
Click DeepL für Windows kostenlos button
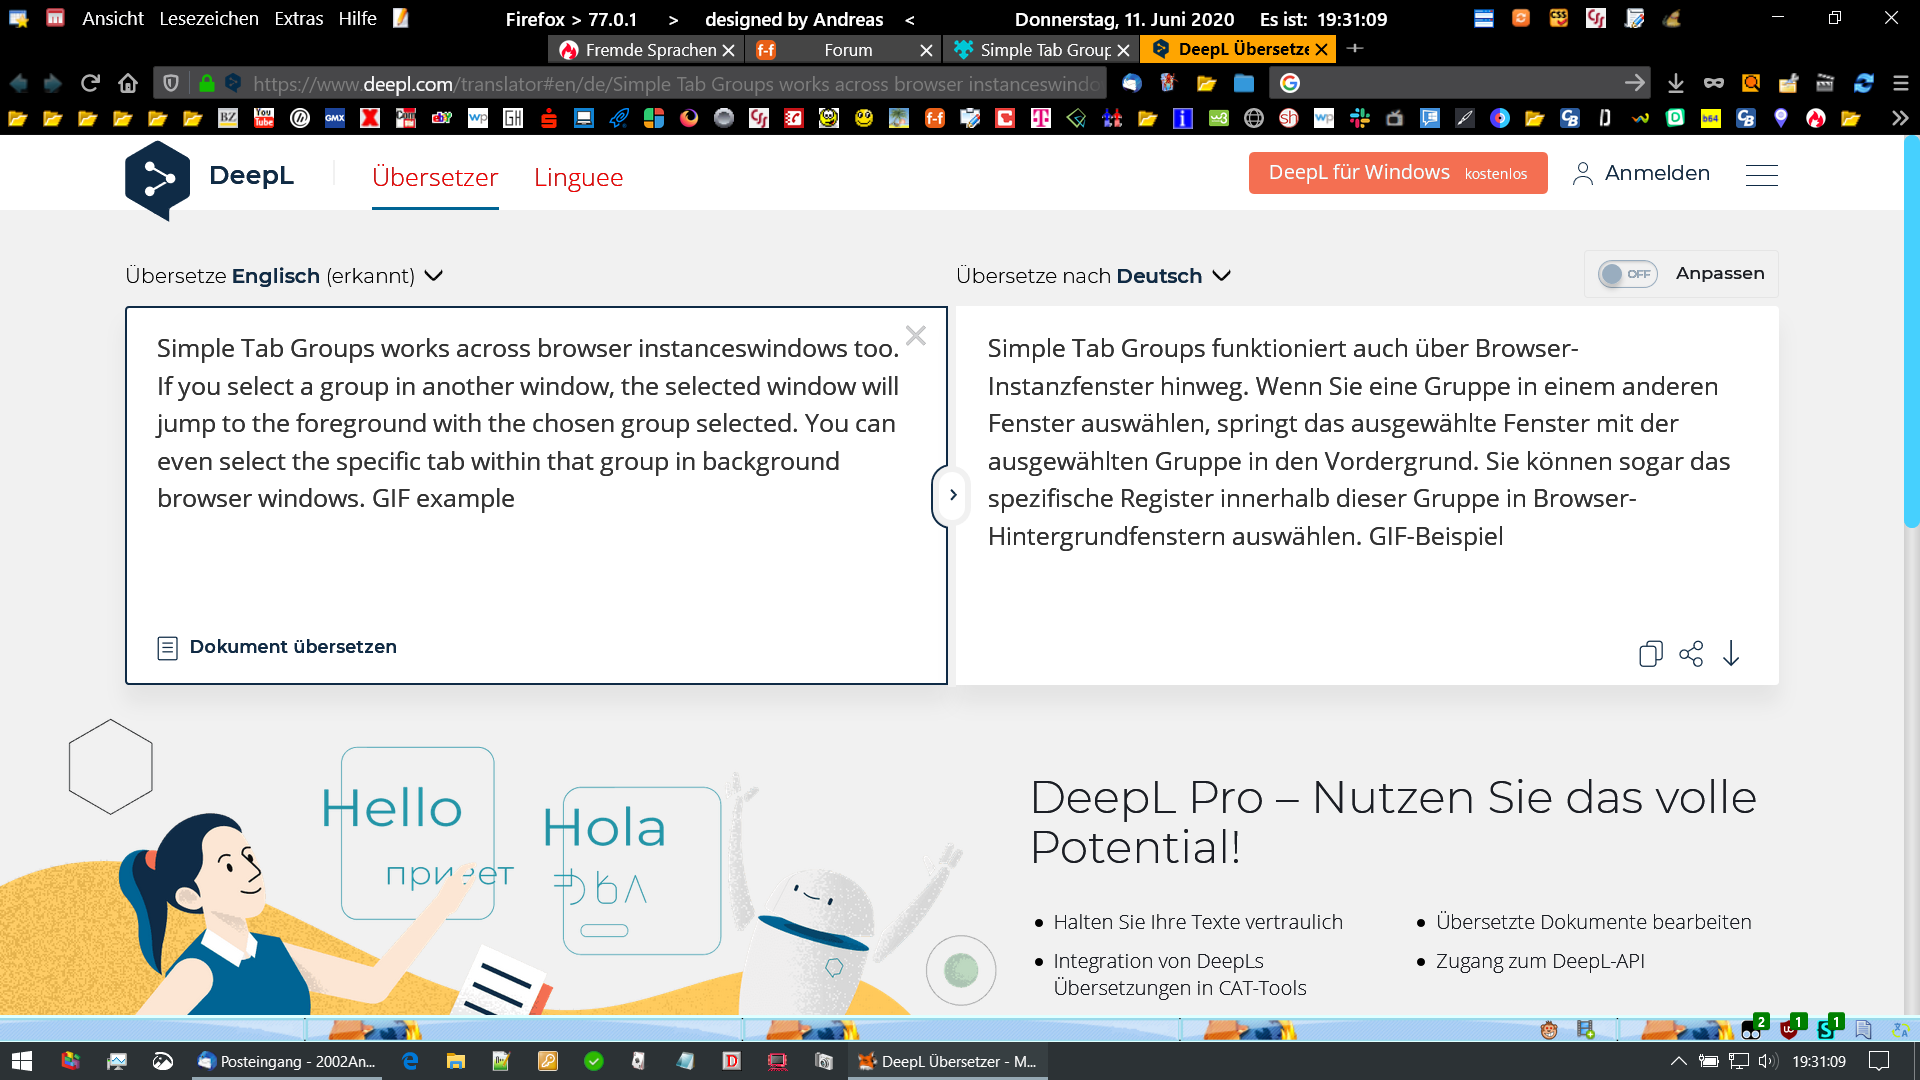point(1397,173)
